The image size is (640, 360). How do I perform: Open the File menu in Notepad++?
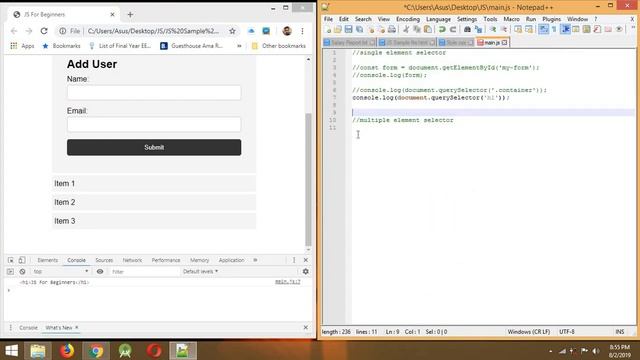328,19
